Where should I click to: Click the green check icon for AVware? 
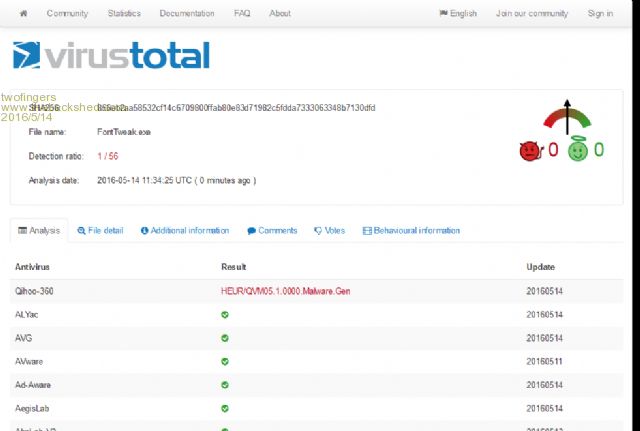225,361
